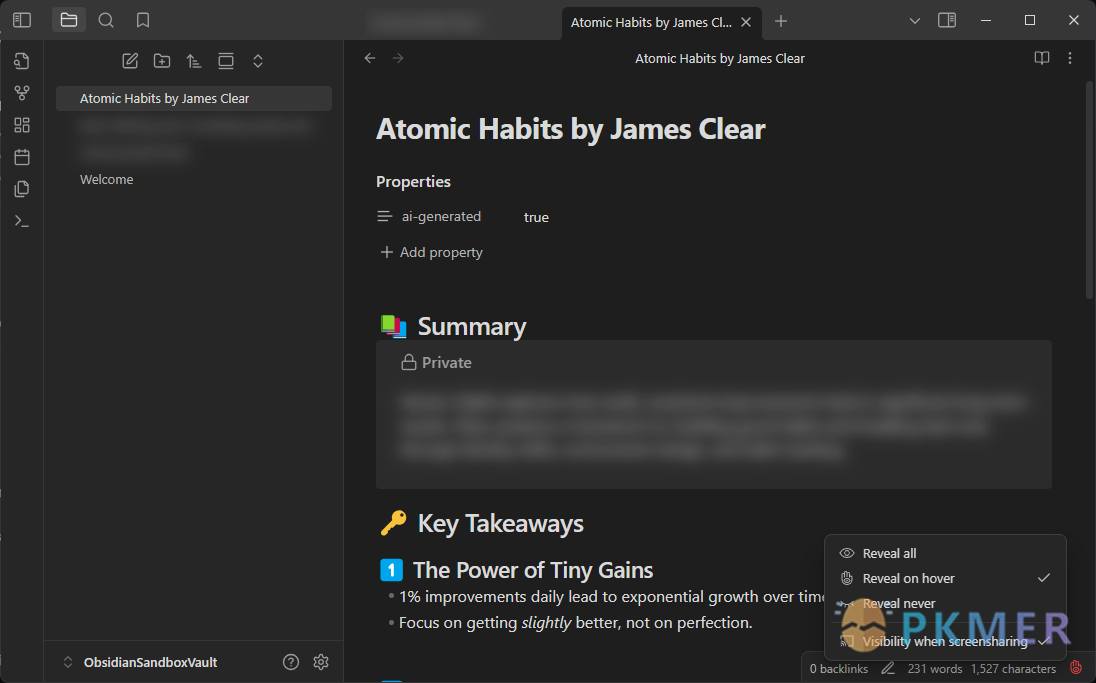
Task: Click the 0 backlinks status item
Action: 839,669
